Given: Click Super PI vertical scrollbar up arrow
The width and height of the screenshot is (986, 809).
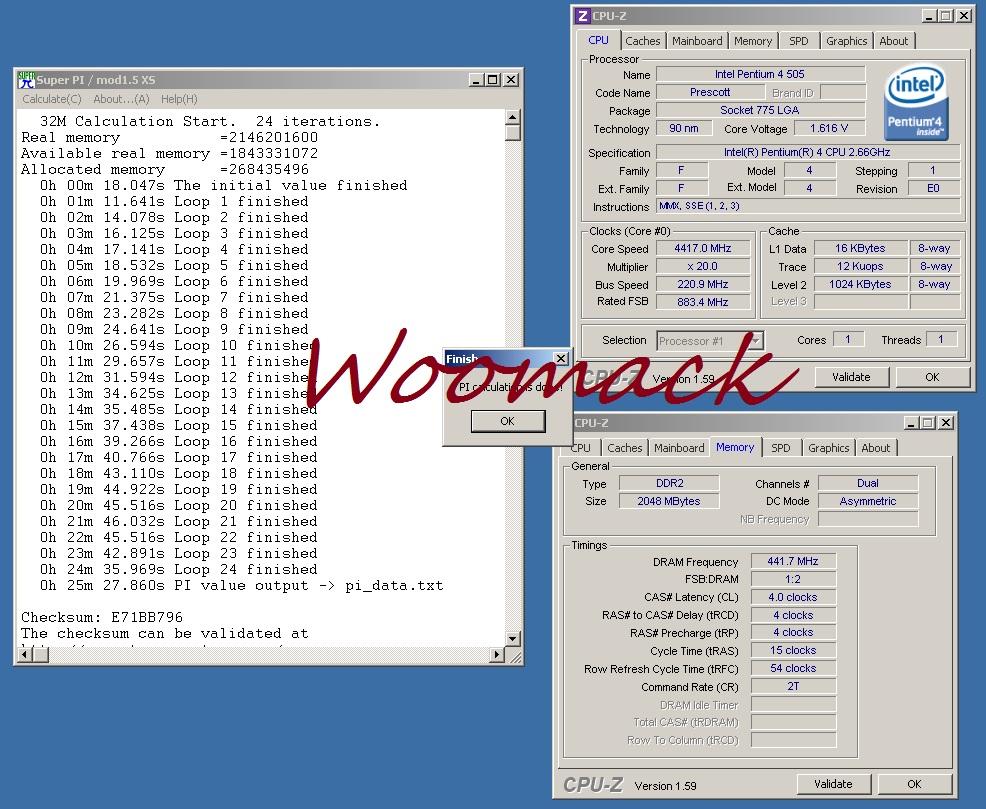Looking at the screenshot, I should 512,118.
